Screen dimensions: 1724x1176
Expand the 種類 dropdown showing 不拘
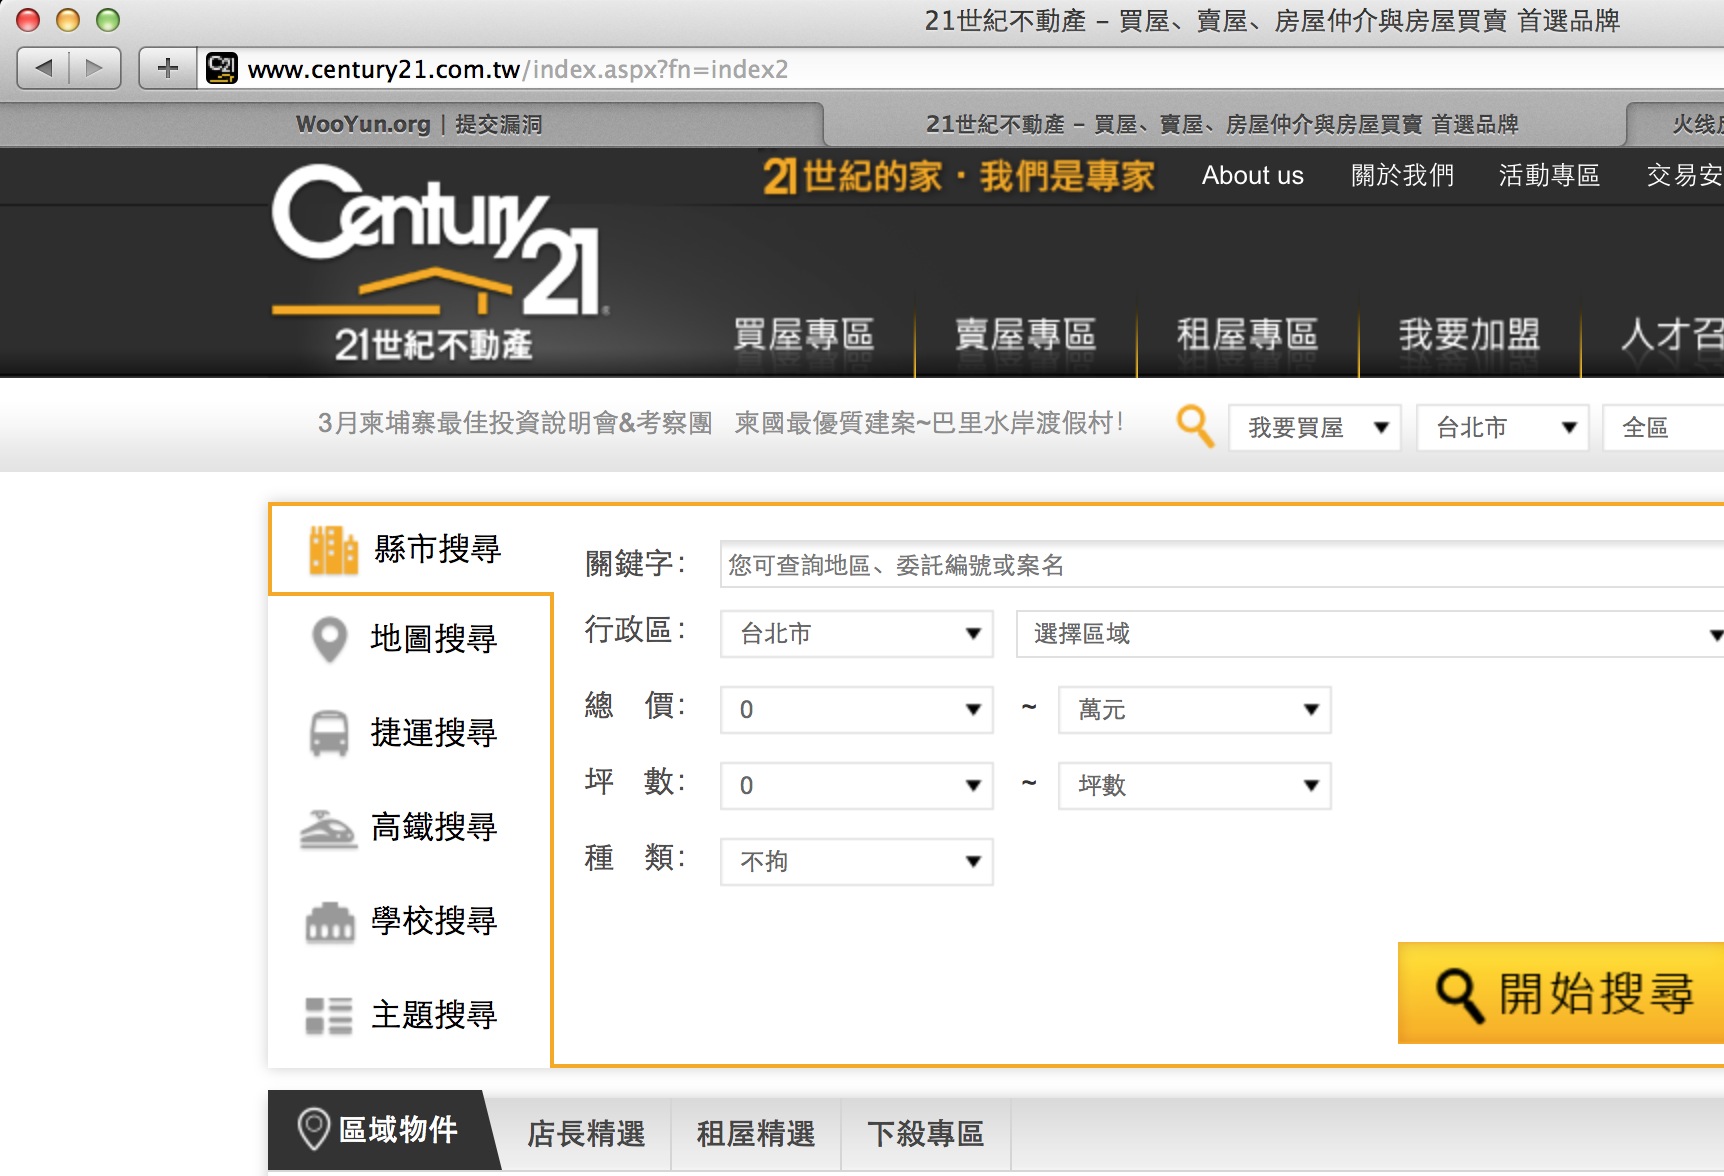tap(857, 861)
